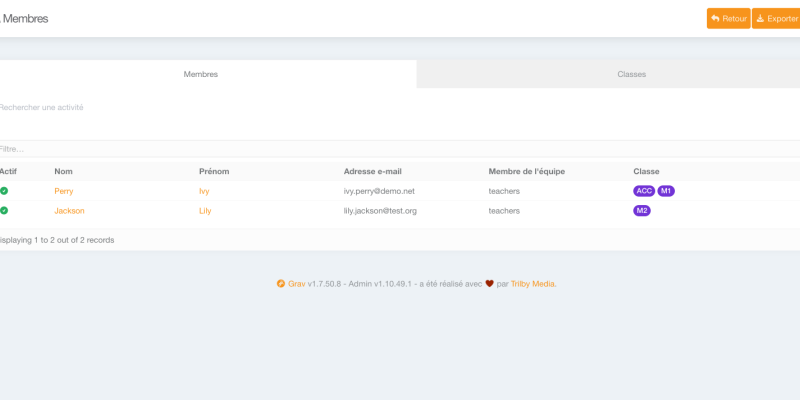Click the Exporter button
This screenshot has width=800, height=400.
pyautogui.click(x=776, y=18)
